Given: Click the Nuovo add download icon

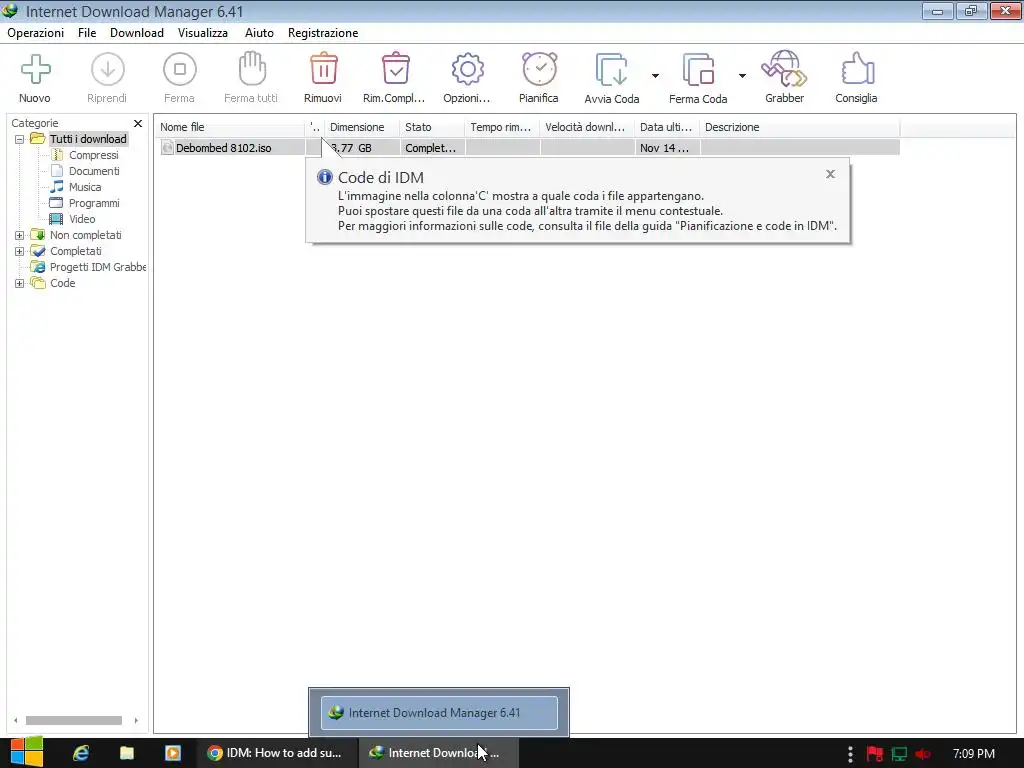Looking at the screenshot, I should point(35,69).
